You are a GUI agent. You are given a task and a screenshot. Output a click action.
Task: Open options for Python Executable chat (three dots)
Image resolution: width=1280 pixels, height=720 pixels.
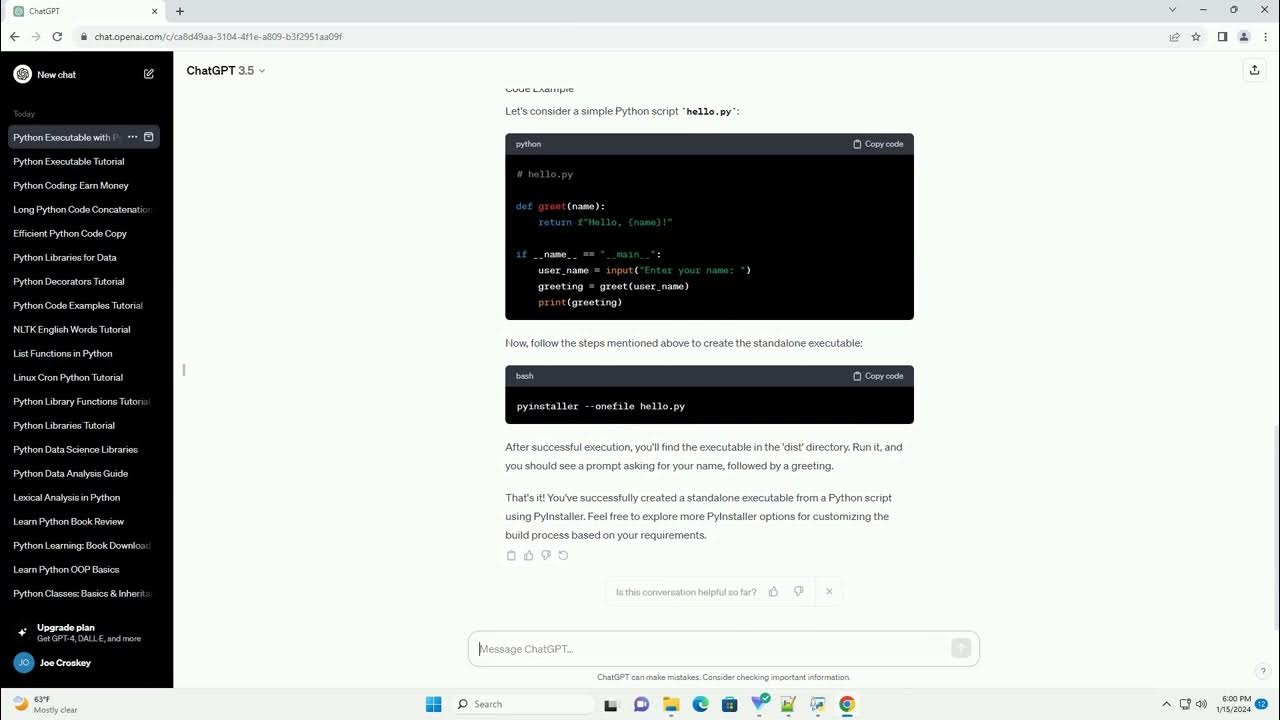pyautogui.click(x=132, y=137)
